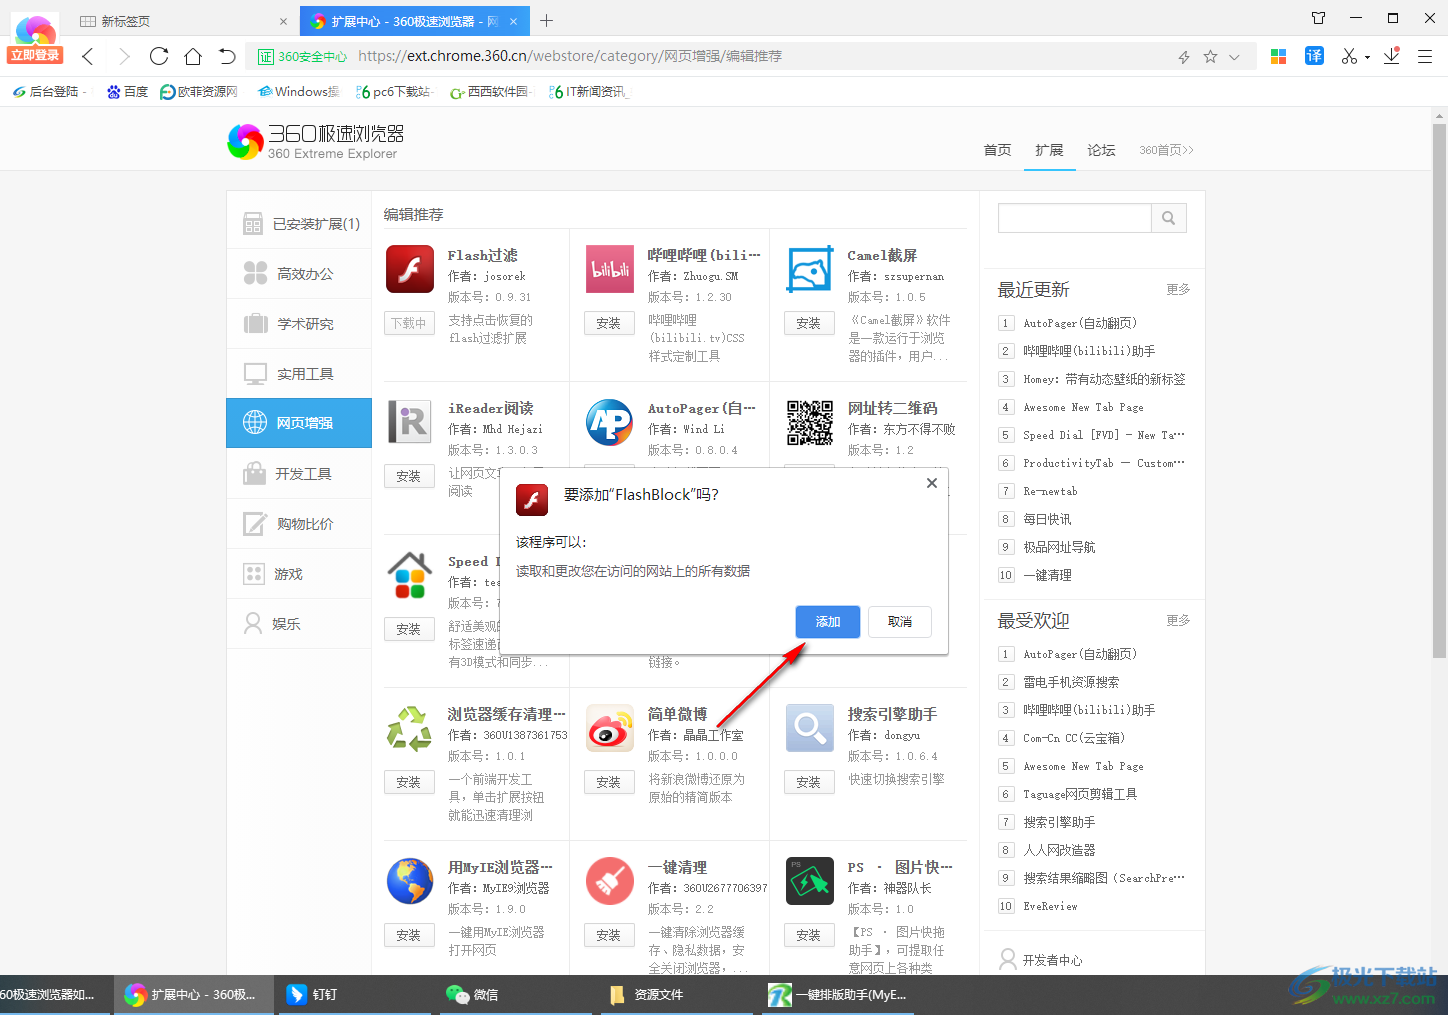Open the 开发者中心 link
1448x1015 pixels.
pos(1052,960)
